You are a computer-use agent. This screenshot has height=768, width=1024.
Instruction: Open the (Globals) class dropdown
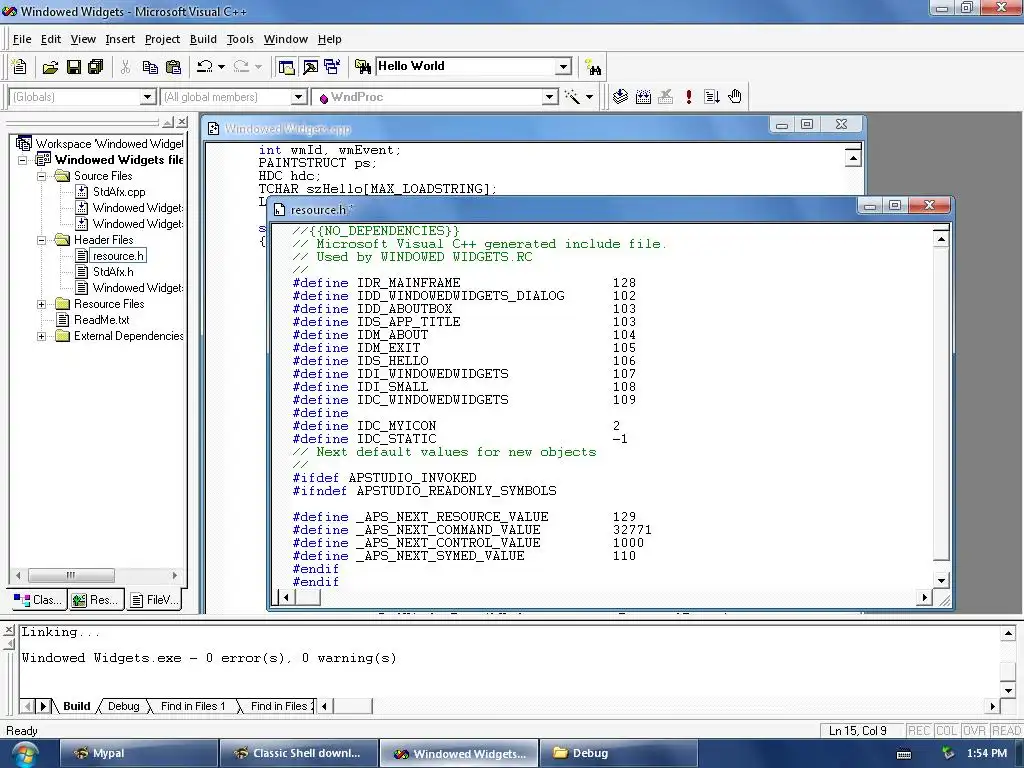click(x=148, y=97)
